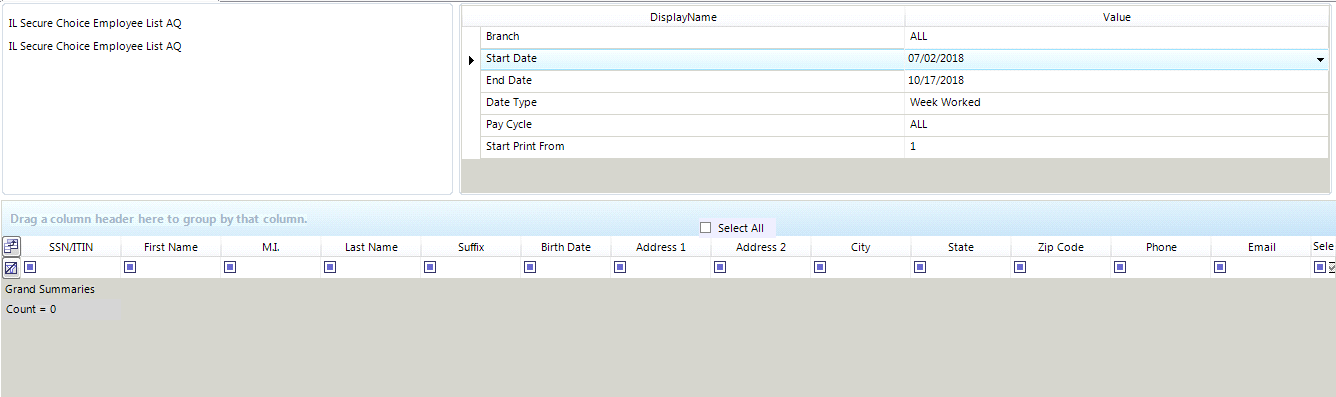Sort by the M.I. column header
Viewport: 1336px width, 397px height.
pos(271,247)
